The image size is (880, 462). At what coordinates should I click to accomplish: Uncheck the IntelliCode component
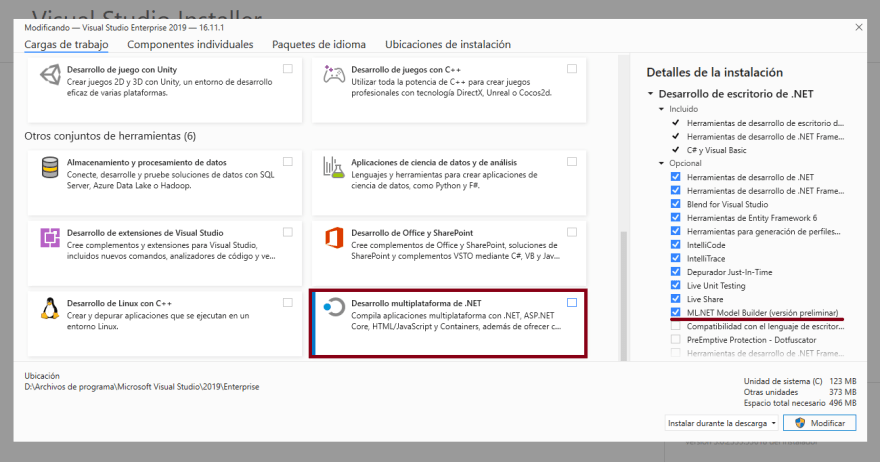tap(676, 244)
